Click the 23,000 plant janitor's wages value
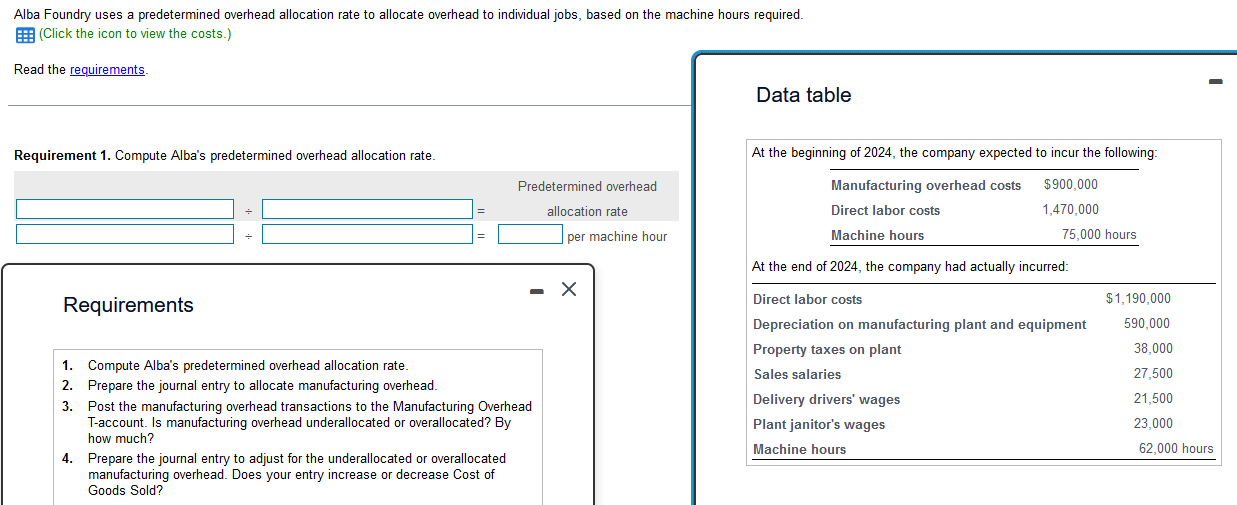1237x505 pixels. [1154, 424]
